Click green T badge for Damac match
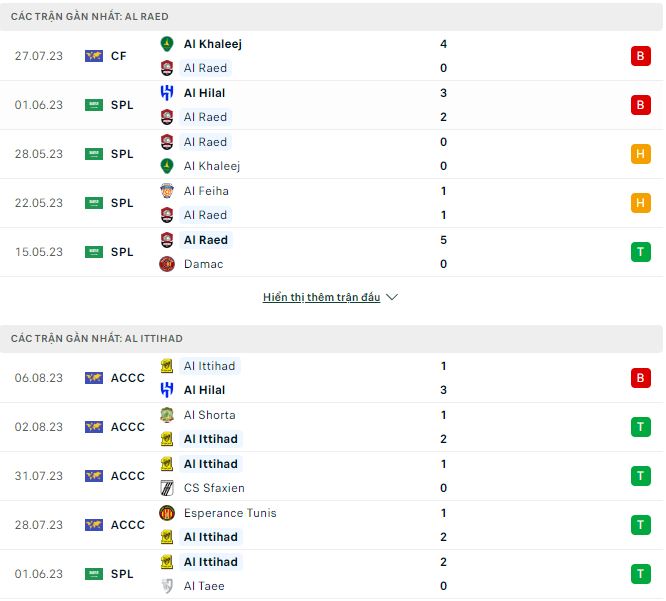This screenshot has height=601, width=666. 640,252
